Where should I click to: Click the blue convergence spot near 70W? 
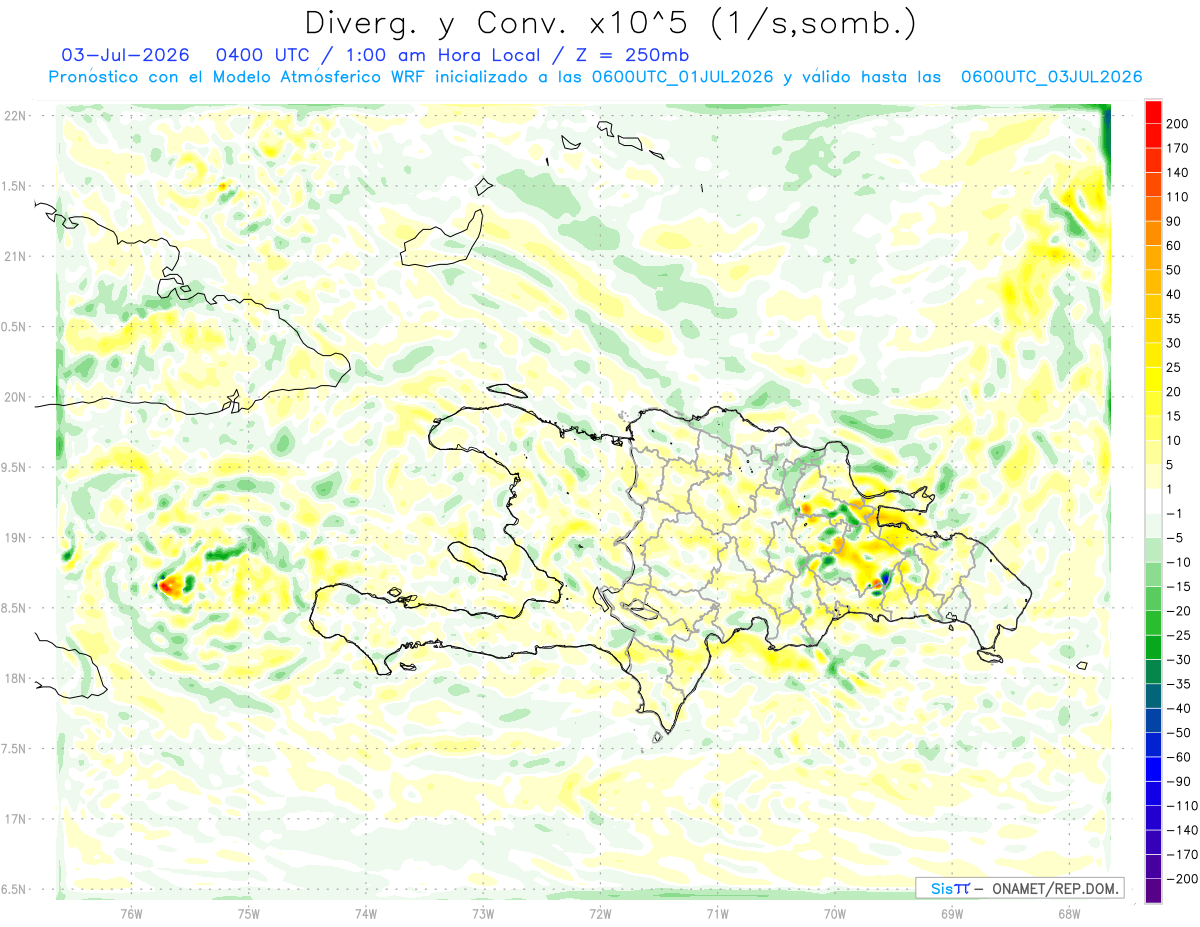coord(885,579)
